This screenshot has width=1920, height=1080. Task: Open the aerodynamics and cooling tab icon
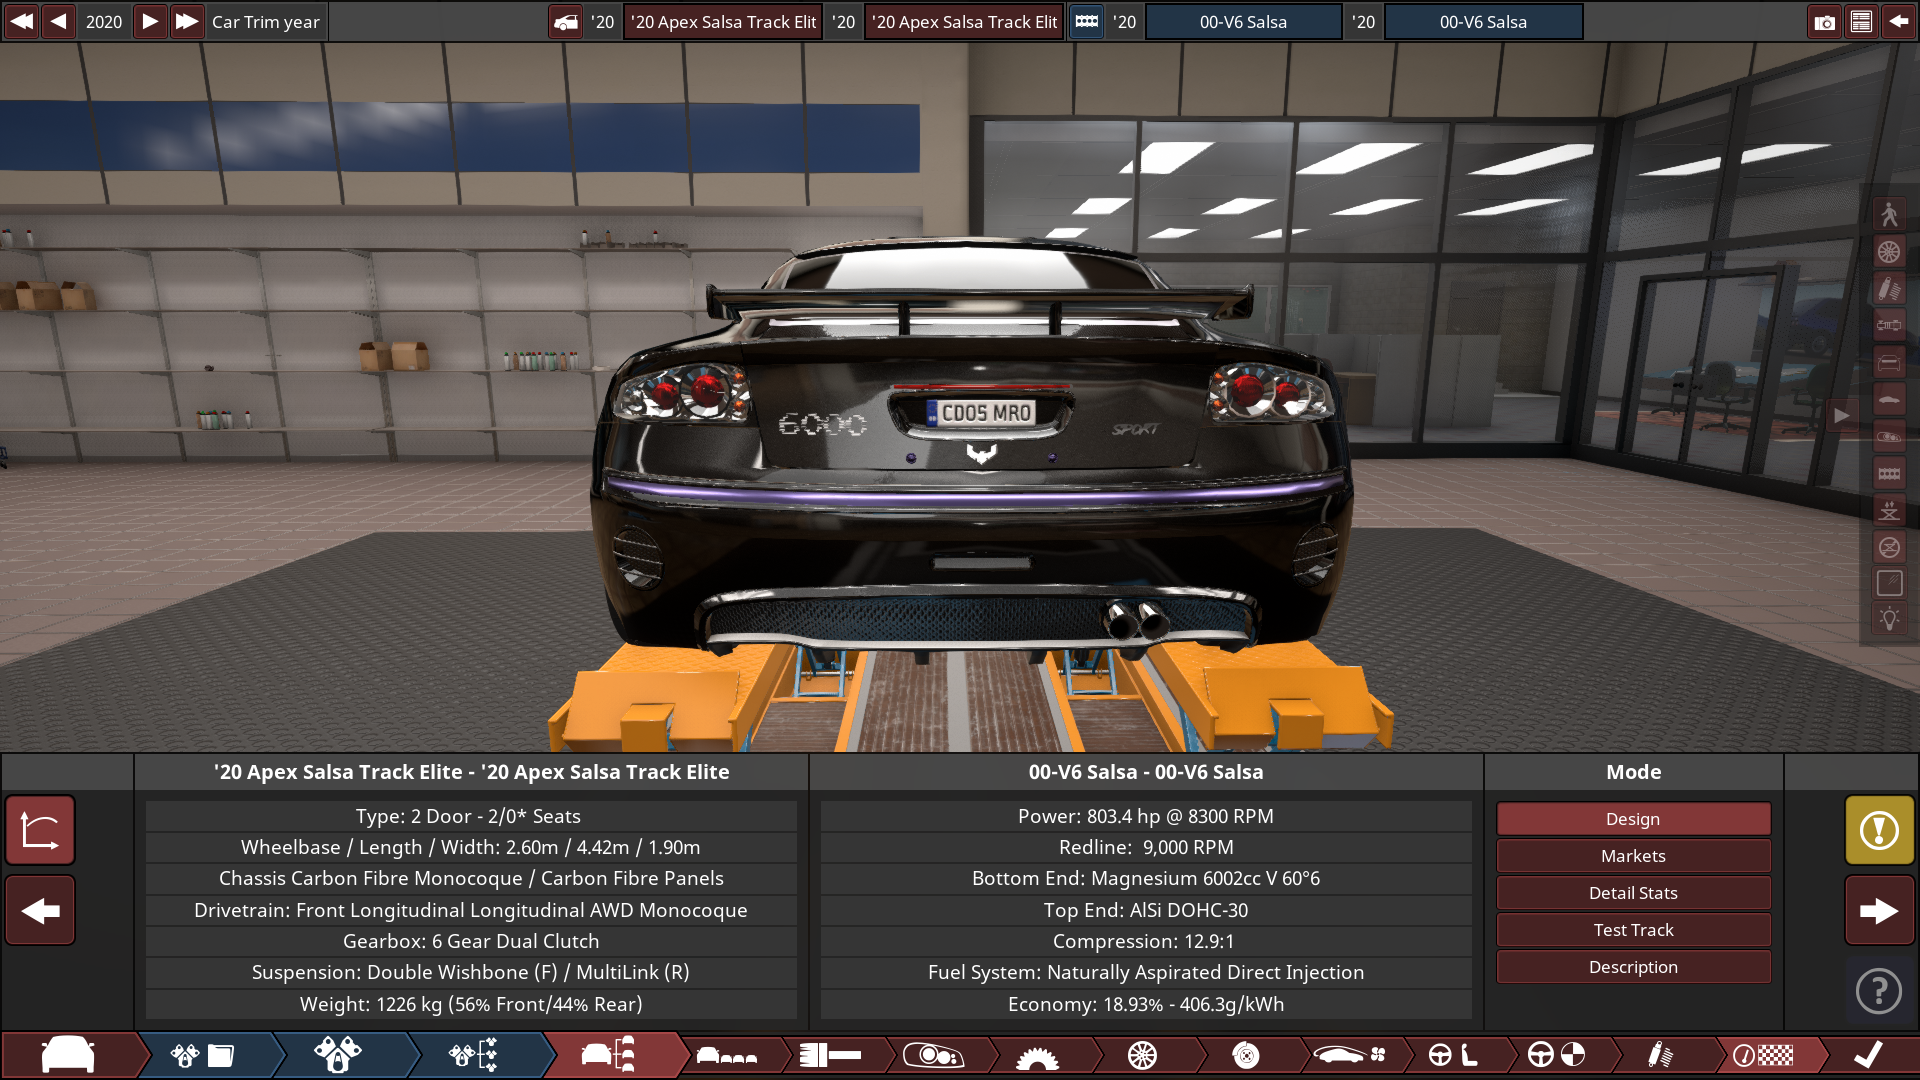coord(1349,1055)
